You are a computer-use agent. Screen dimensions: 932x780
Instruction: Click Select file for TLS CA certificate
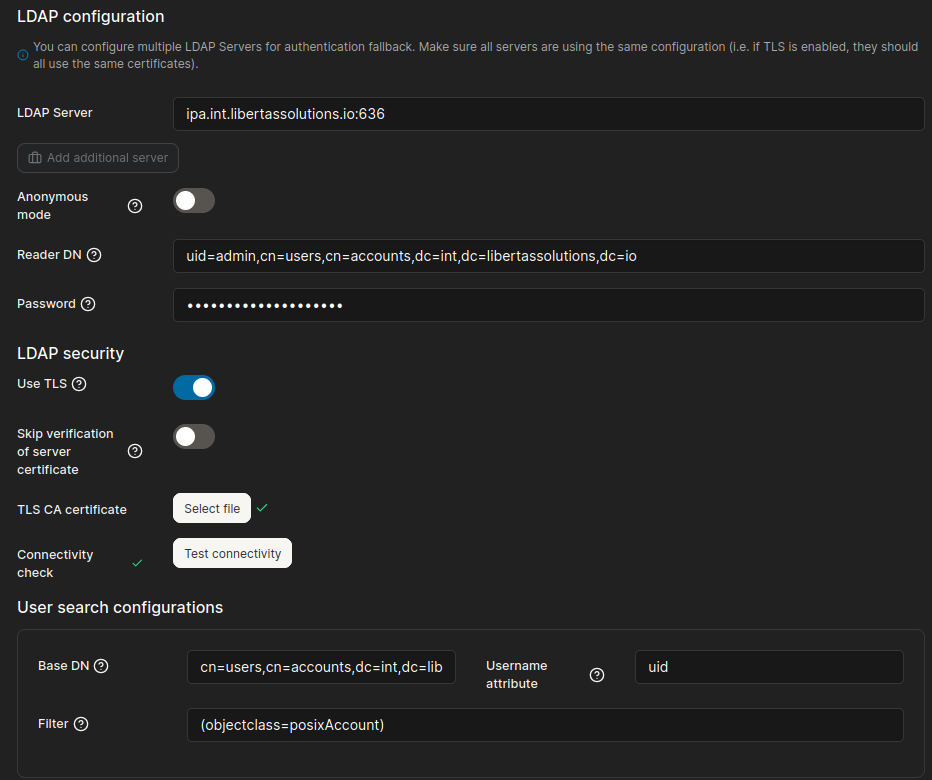pyautogui.click(x=211, y=508)
